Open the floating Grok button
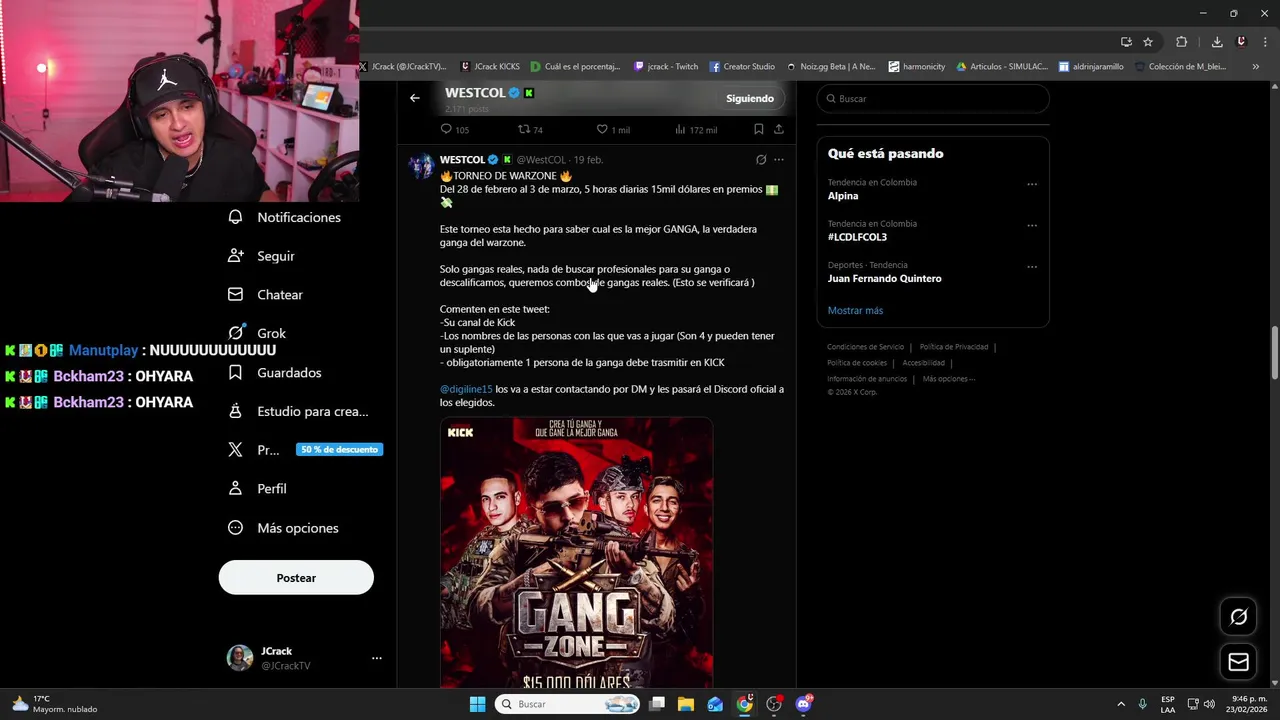 pyautogui.click(x=1238, y=617)
